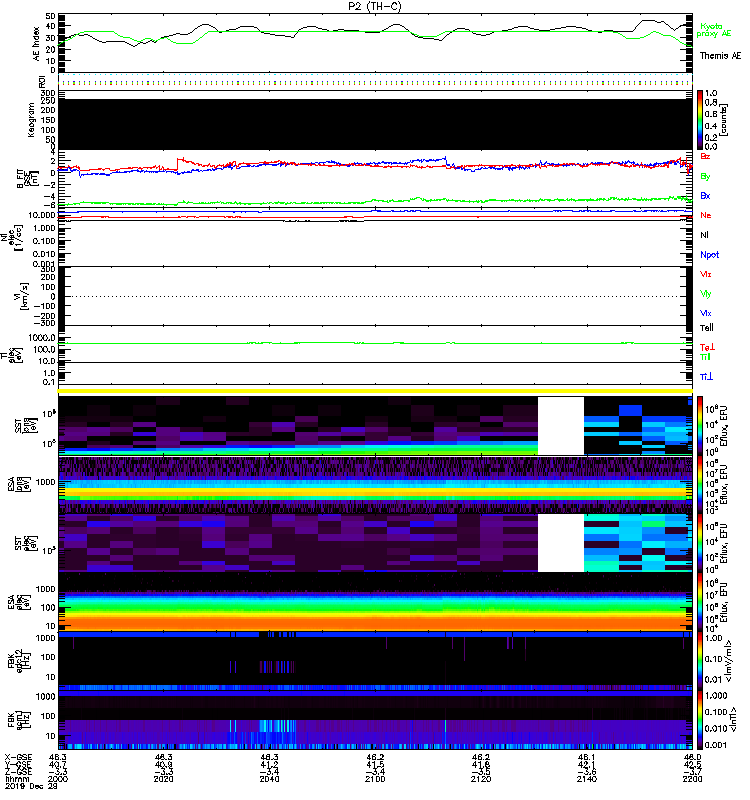
Task: Select the red Bz legend label
Action: pos(705,157)
